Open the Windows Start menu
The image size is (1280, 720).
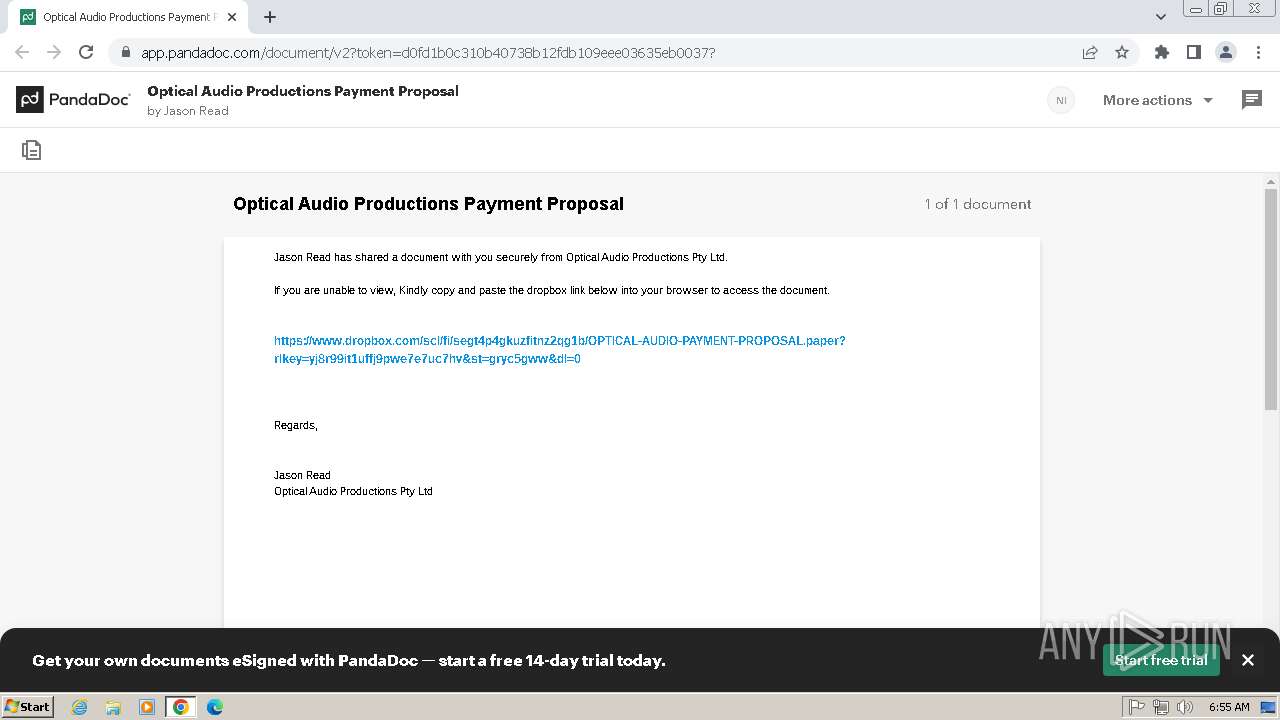(28, 706)
